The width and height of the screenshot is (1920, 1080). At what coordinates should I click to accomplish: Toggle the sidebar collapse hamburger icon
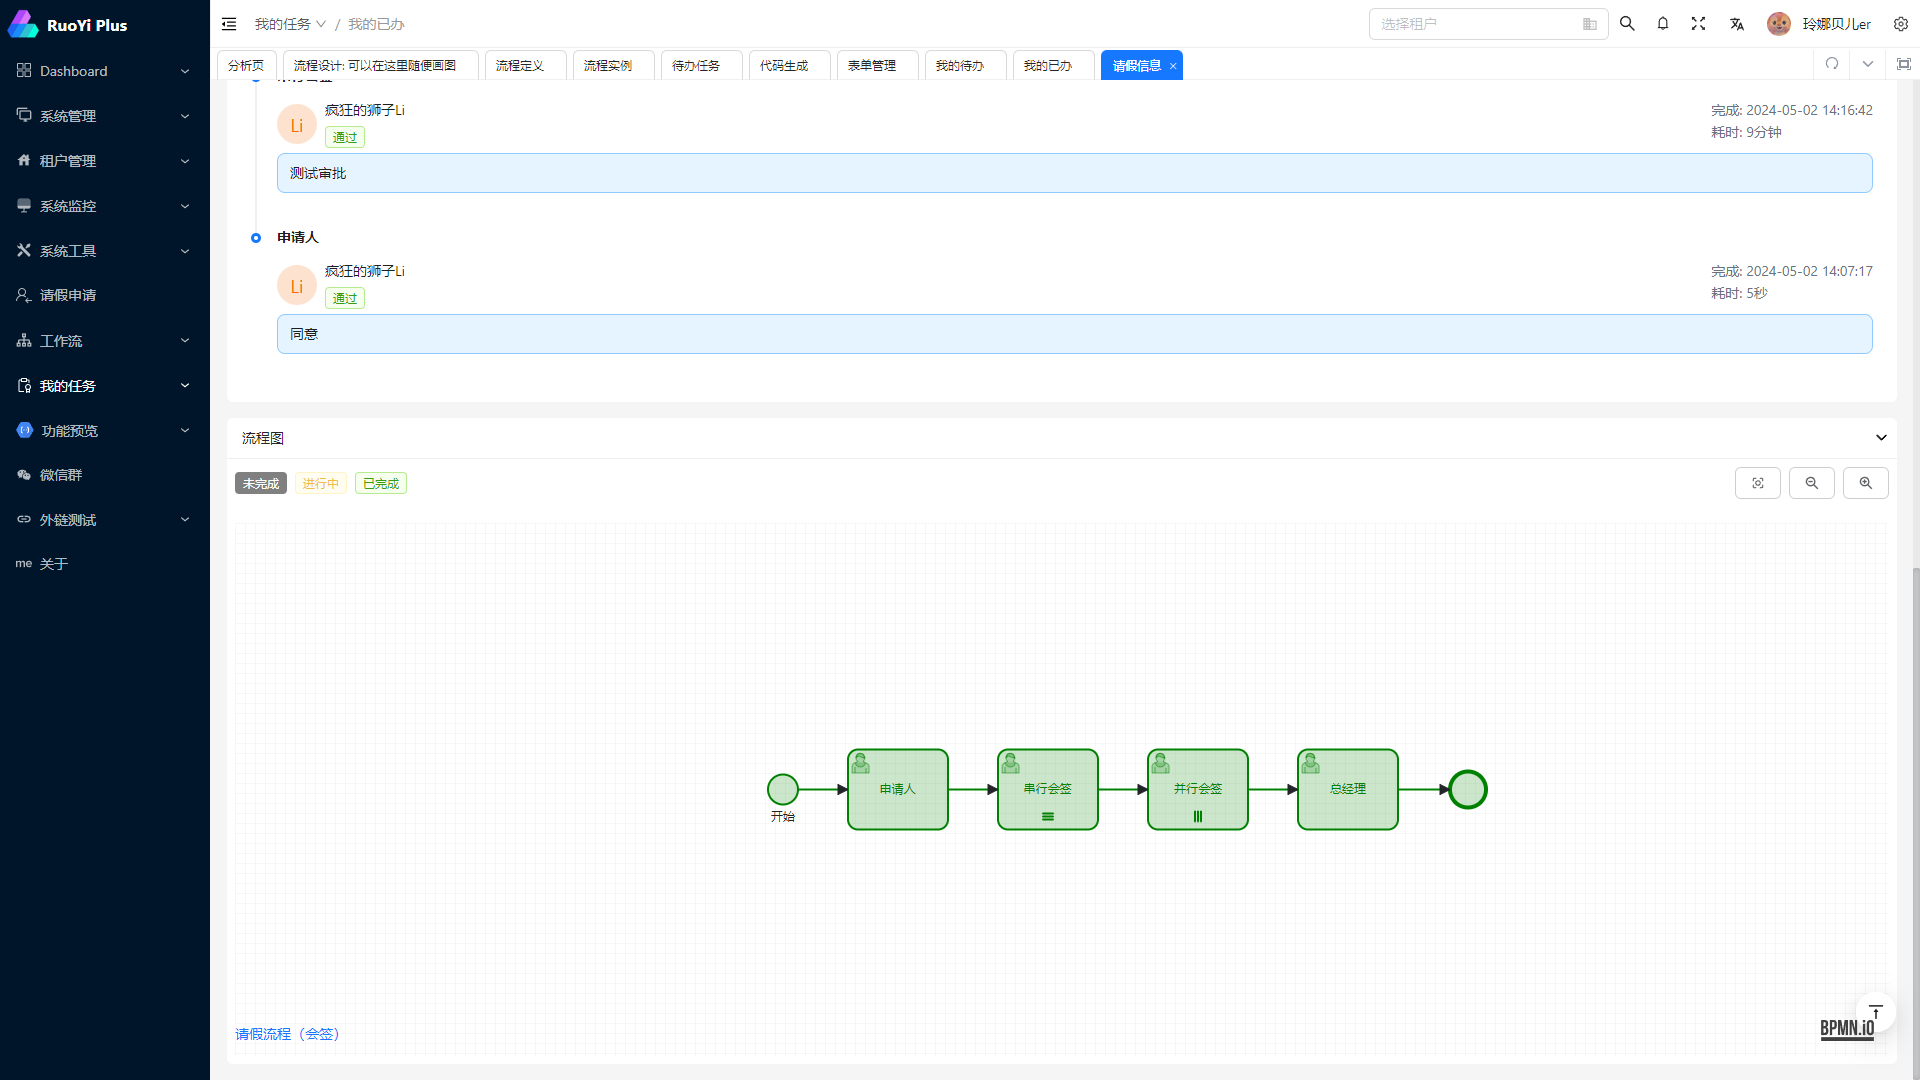point(229,24)
